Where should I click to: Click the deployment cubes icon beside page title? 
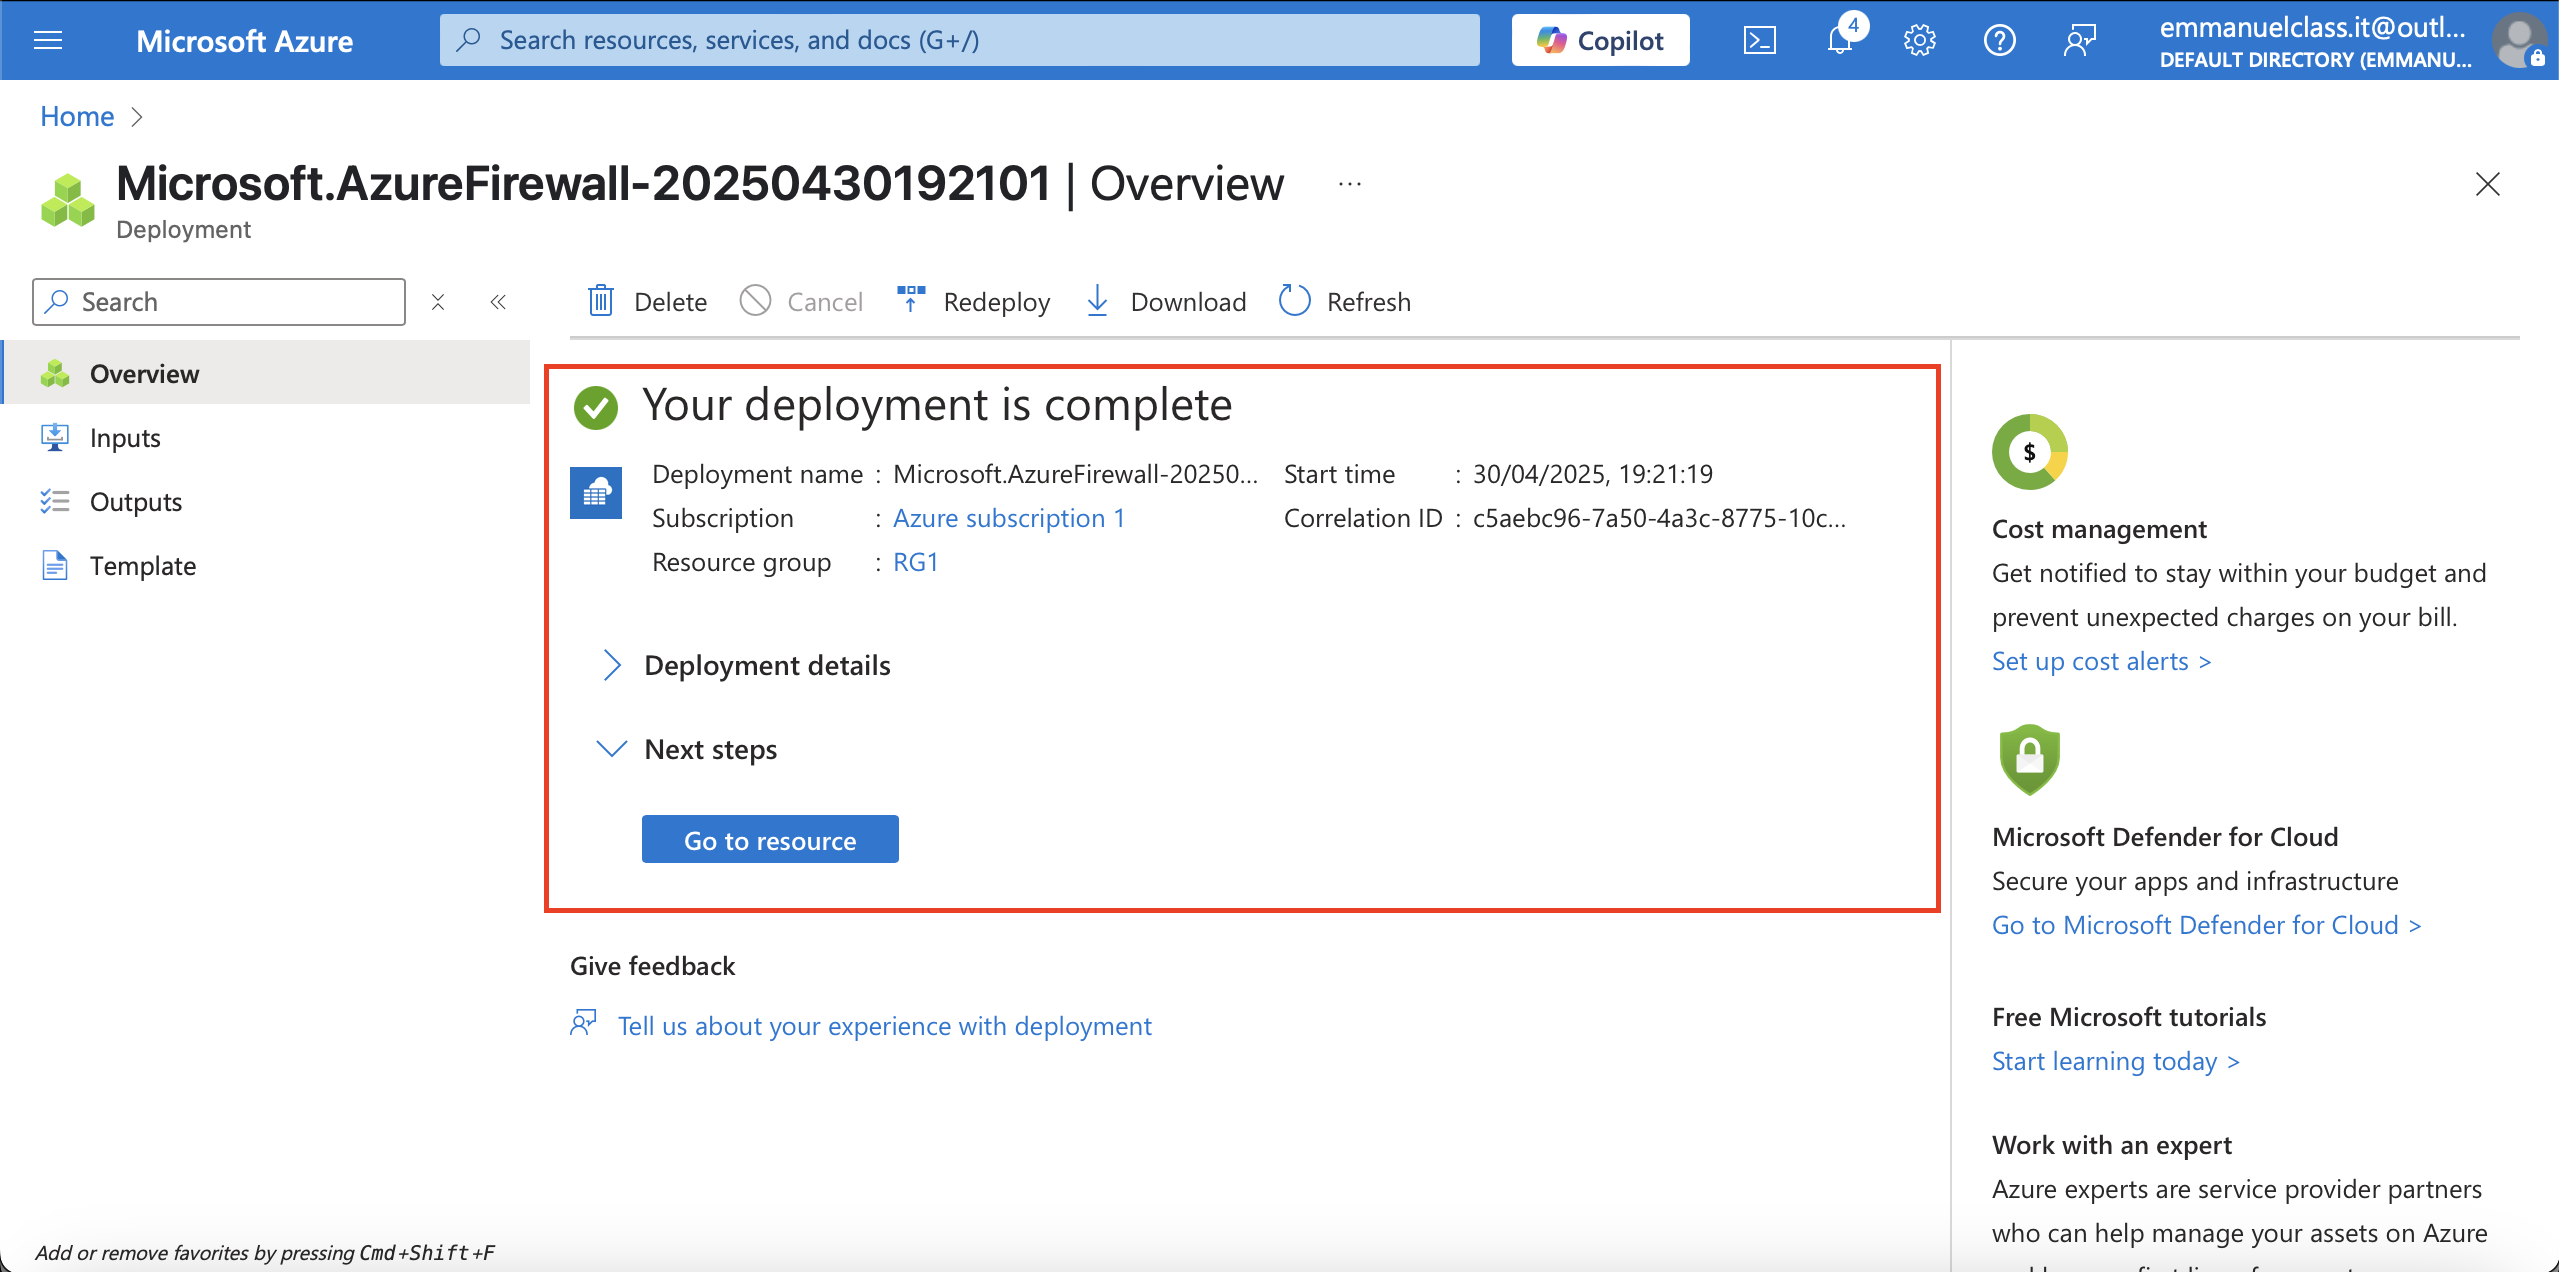pos(68,200)
